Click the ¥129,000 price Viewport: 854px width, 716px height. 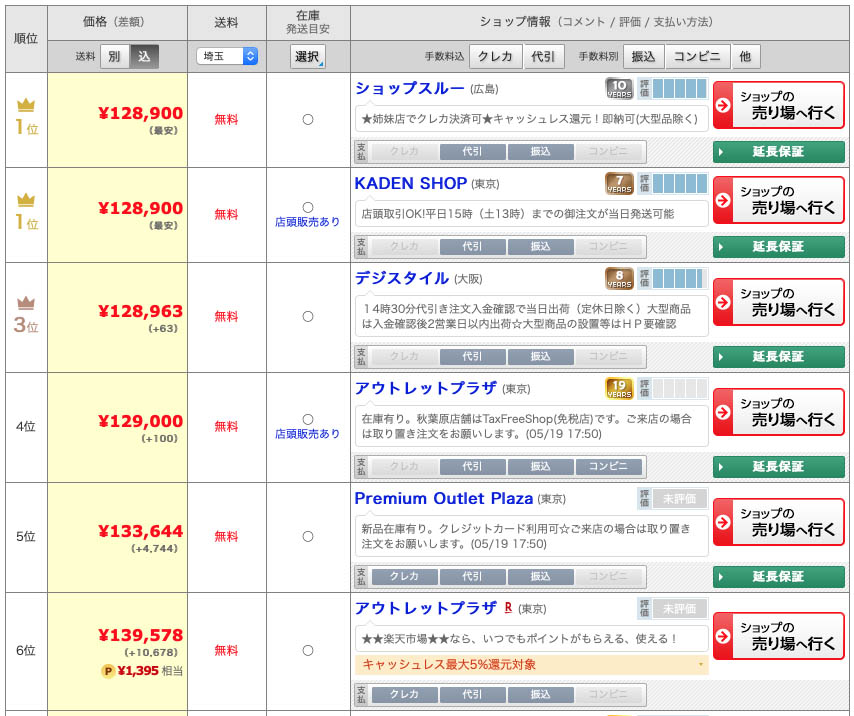point(141,421)
